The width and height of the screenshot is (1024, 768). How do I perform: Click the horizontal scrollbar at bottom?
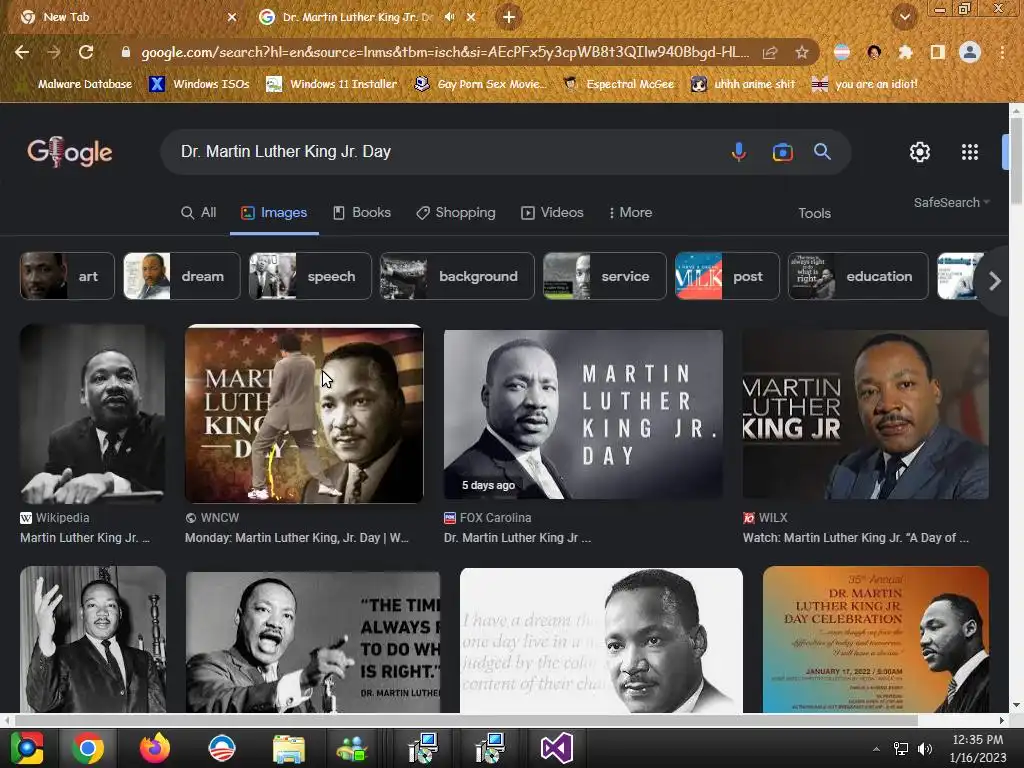point(466,720)
